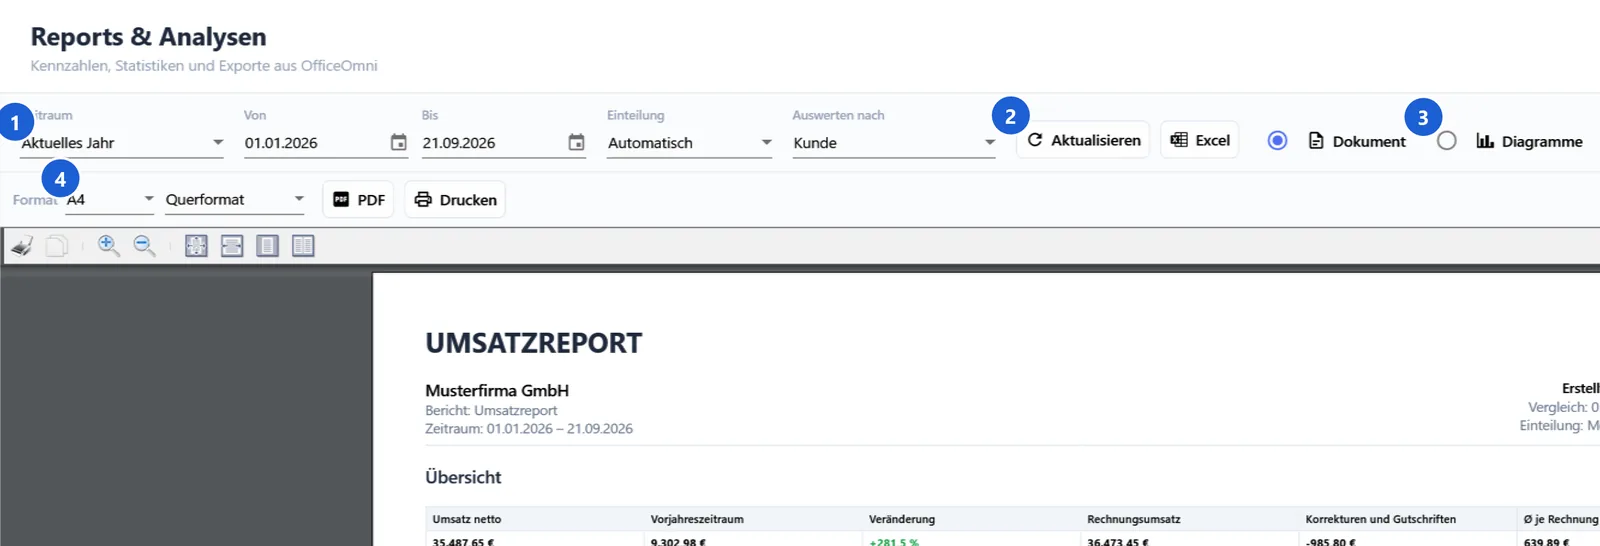This screenshot has height=546, width=1600.
Task: Fit whole page in preview
Action: (x=196, y=246)
